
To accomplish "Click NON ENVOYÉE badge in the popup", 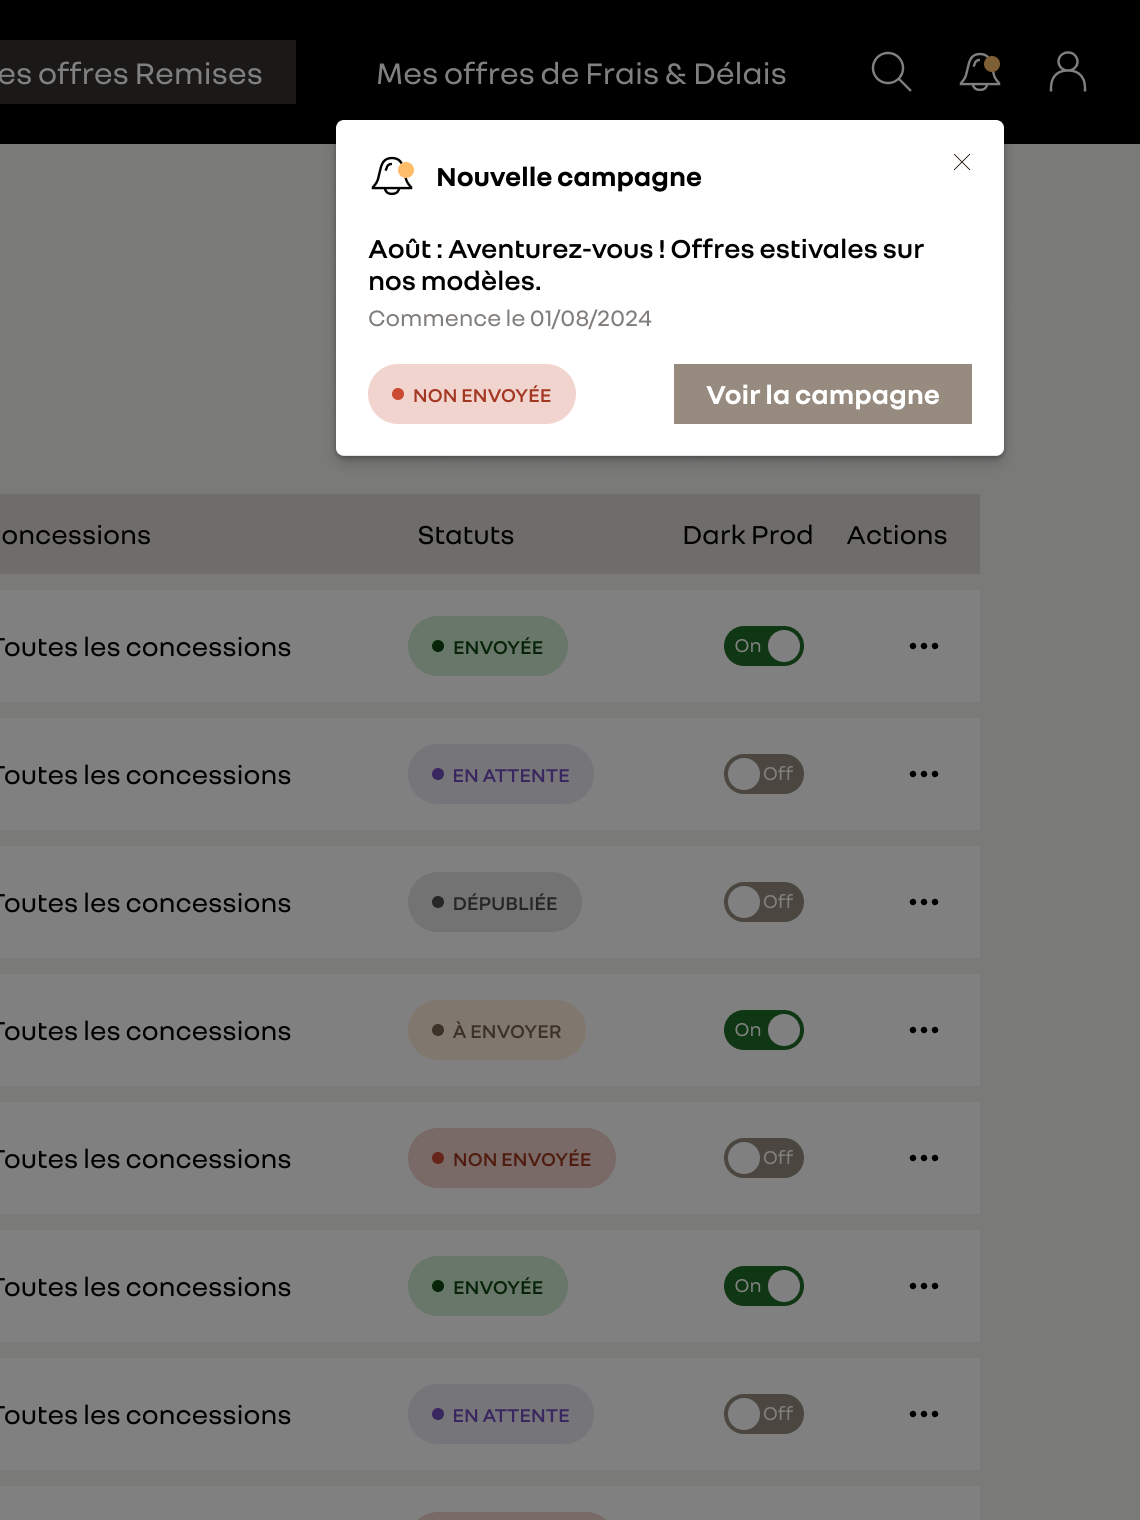I will click(x=472, y=394).
